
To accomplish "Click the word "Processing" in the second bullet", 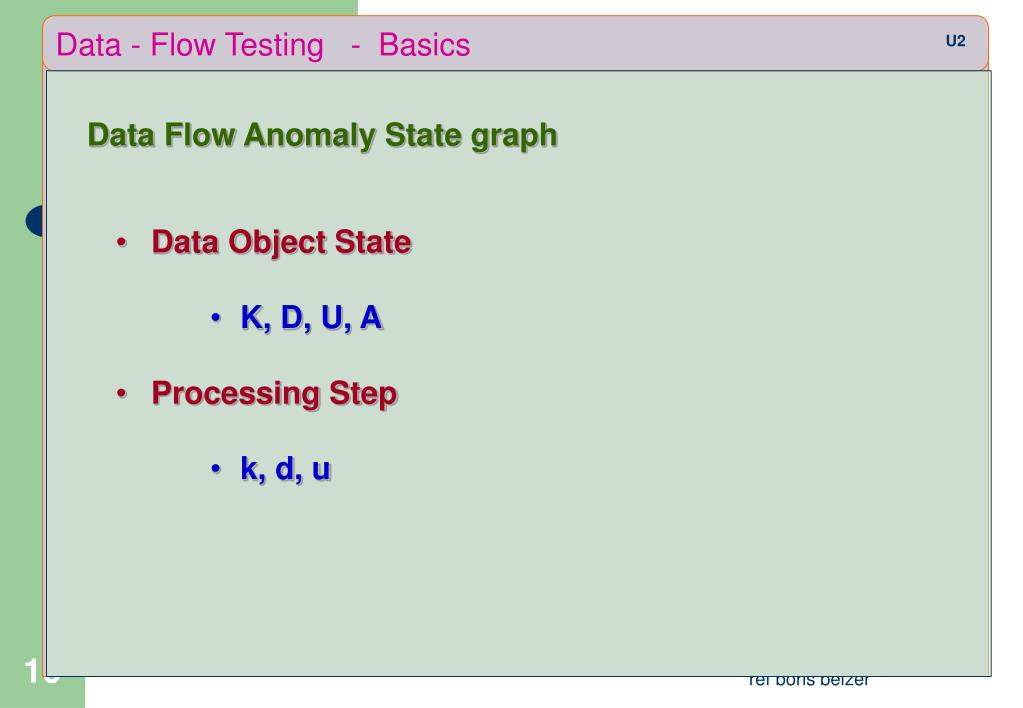I will point(234,393).
